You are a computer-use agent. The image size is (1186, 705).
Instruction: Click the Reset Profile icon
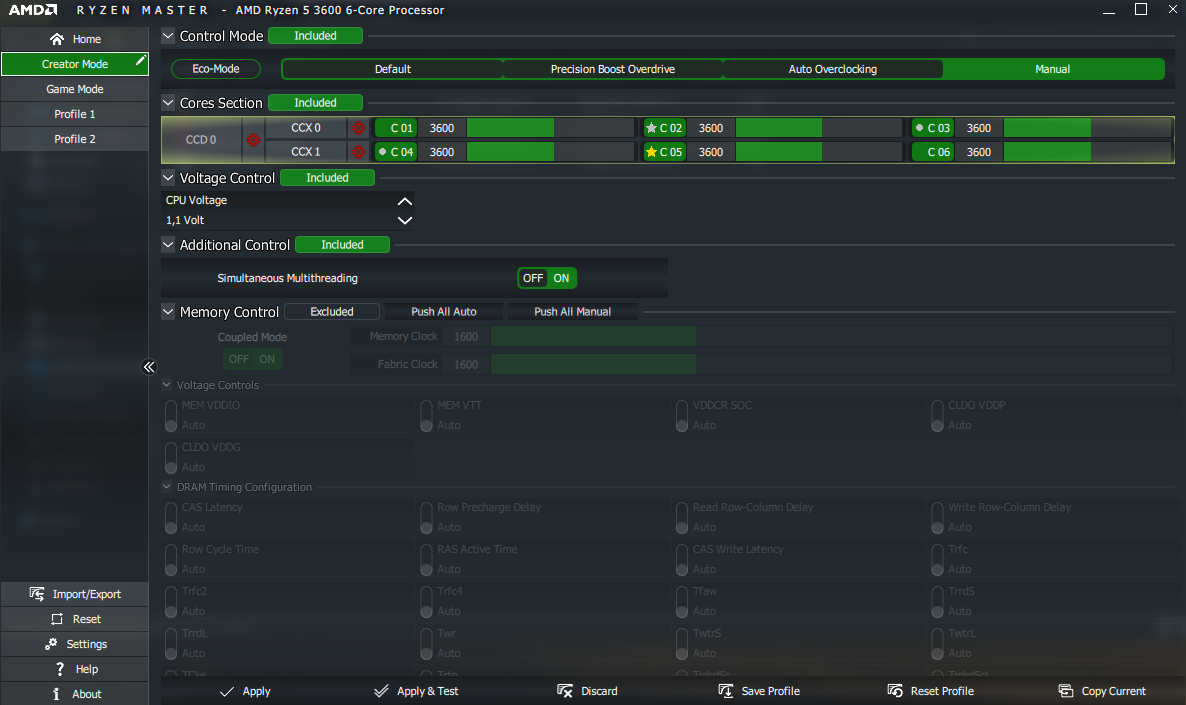tap(895, 691)
